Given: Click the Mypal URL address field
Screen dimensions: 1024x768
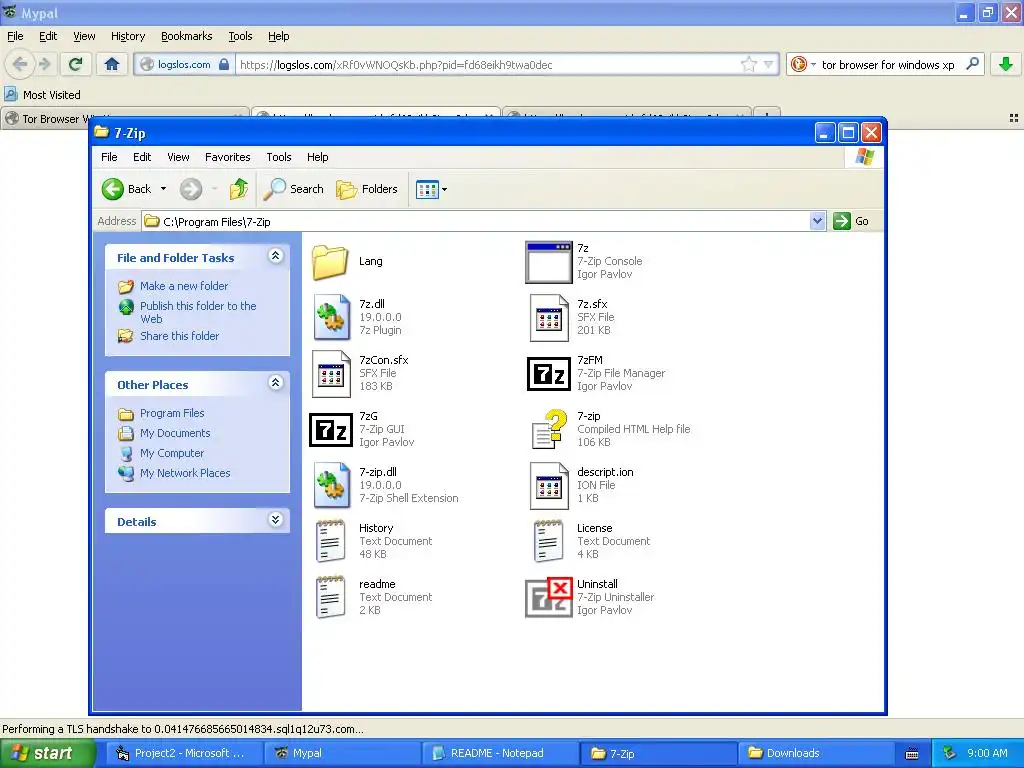Looking at the screenshot, I should [x=487, y=65].
